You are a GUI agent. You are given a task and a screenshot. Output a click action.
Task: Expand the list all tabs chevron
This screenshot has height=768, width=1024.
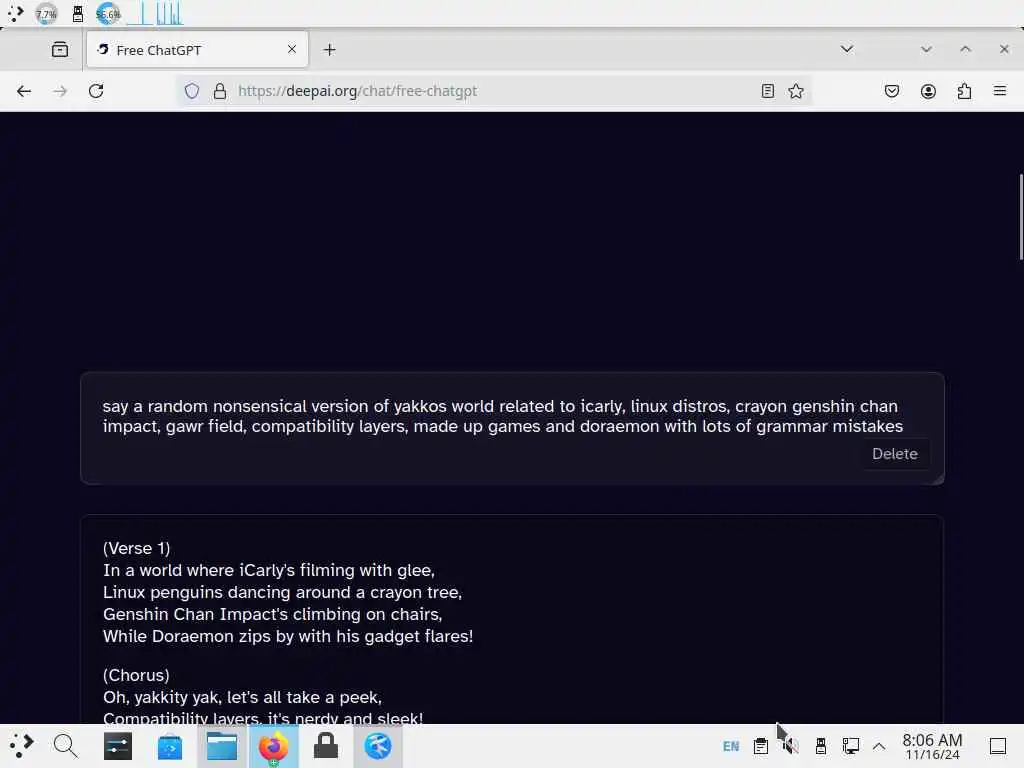(847, 49)
